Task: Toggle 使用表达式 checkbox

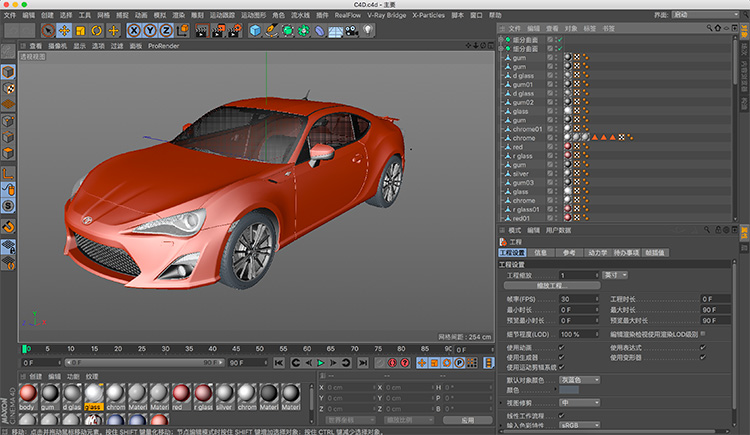Action: pyautogui.click(x=703, y=347)
